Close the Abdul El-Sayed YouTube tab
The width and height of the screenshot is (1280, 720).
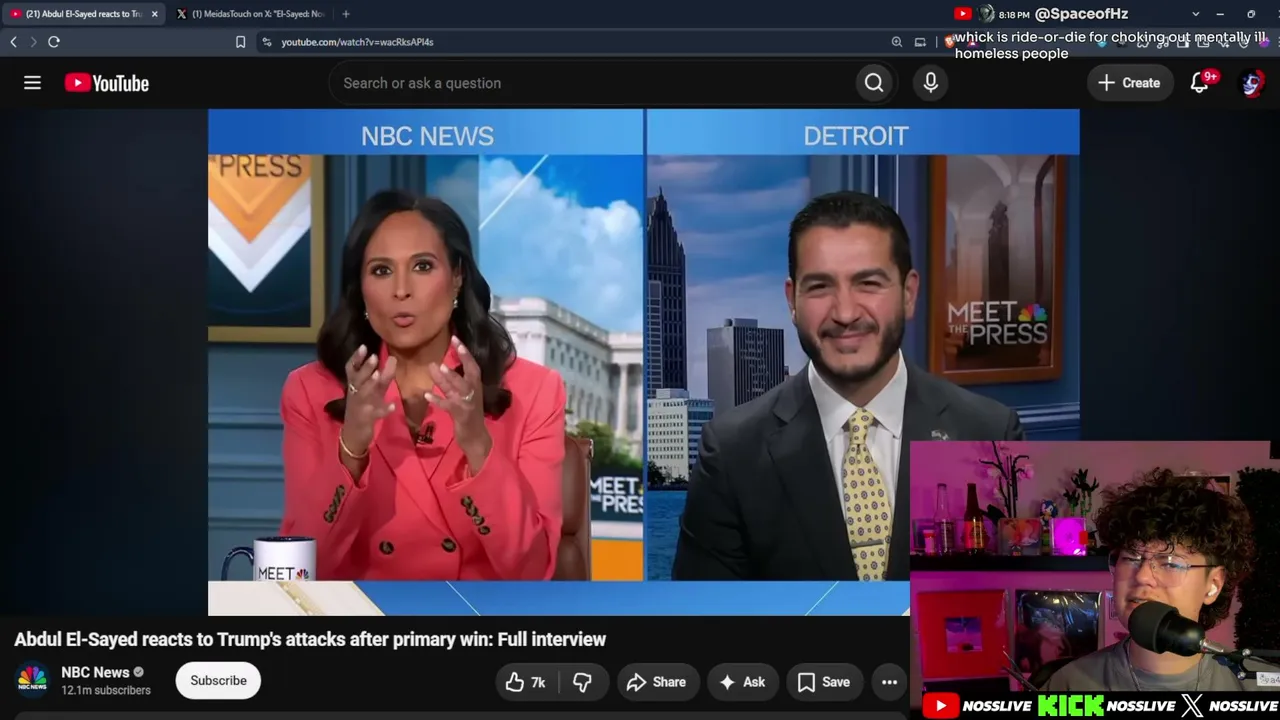[x=154, y=14]
